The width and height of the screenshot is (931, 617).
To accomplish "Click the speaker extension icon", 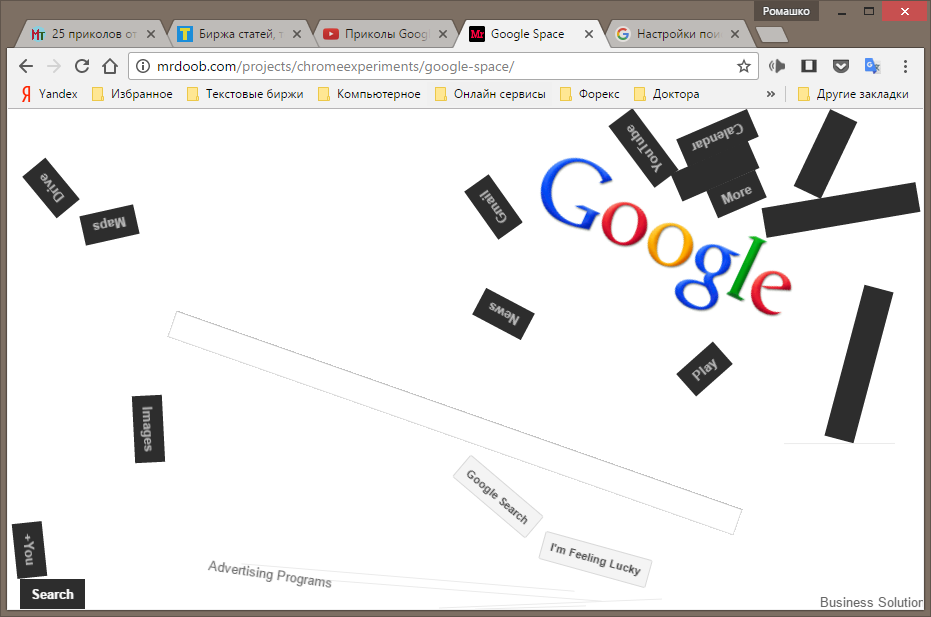I will [x=777, y=66].
